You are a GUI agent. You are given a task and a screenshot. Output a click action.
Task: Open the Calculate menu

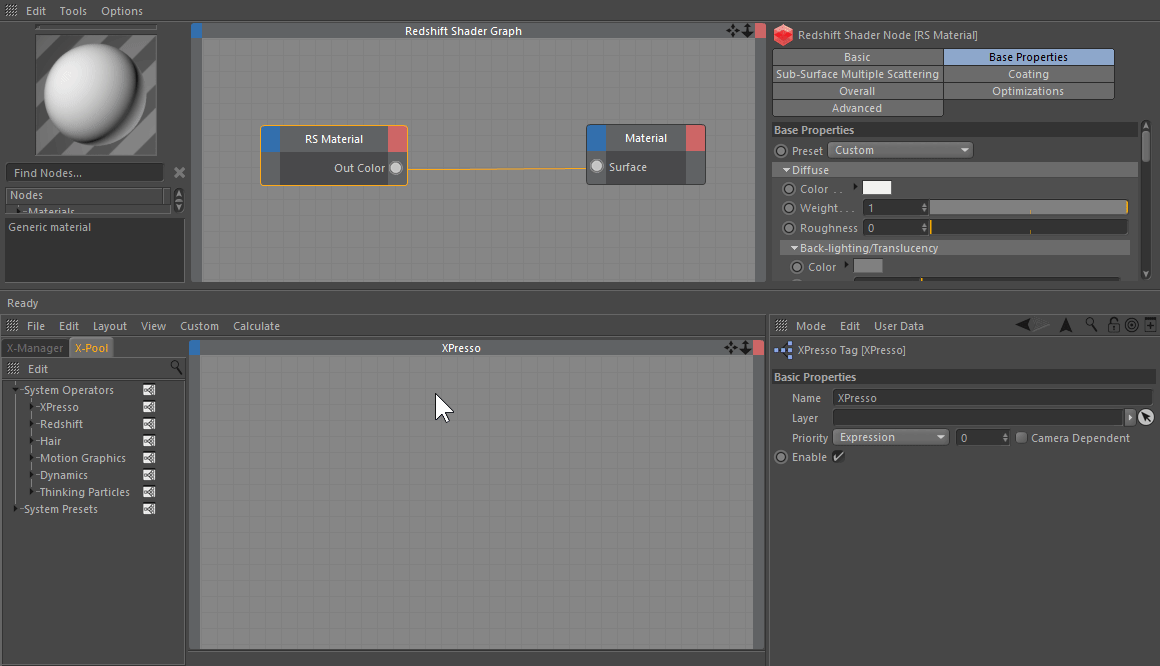tap(256, 326)
